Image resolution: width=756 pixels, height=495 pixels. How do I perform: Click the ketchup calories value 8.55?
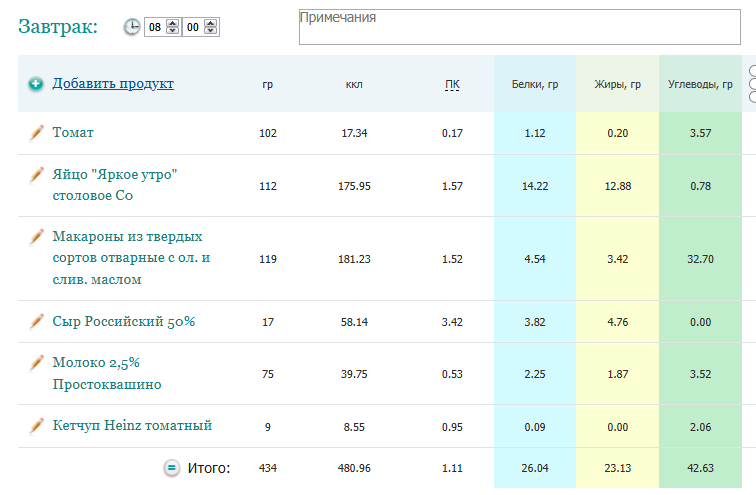354,427
